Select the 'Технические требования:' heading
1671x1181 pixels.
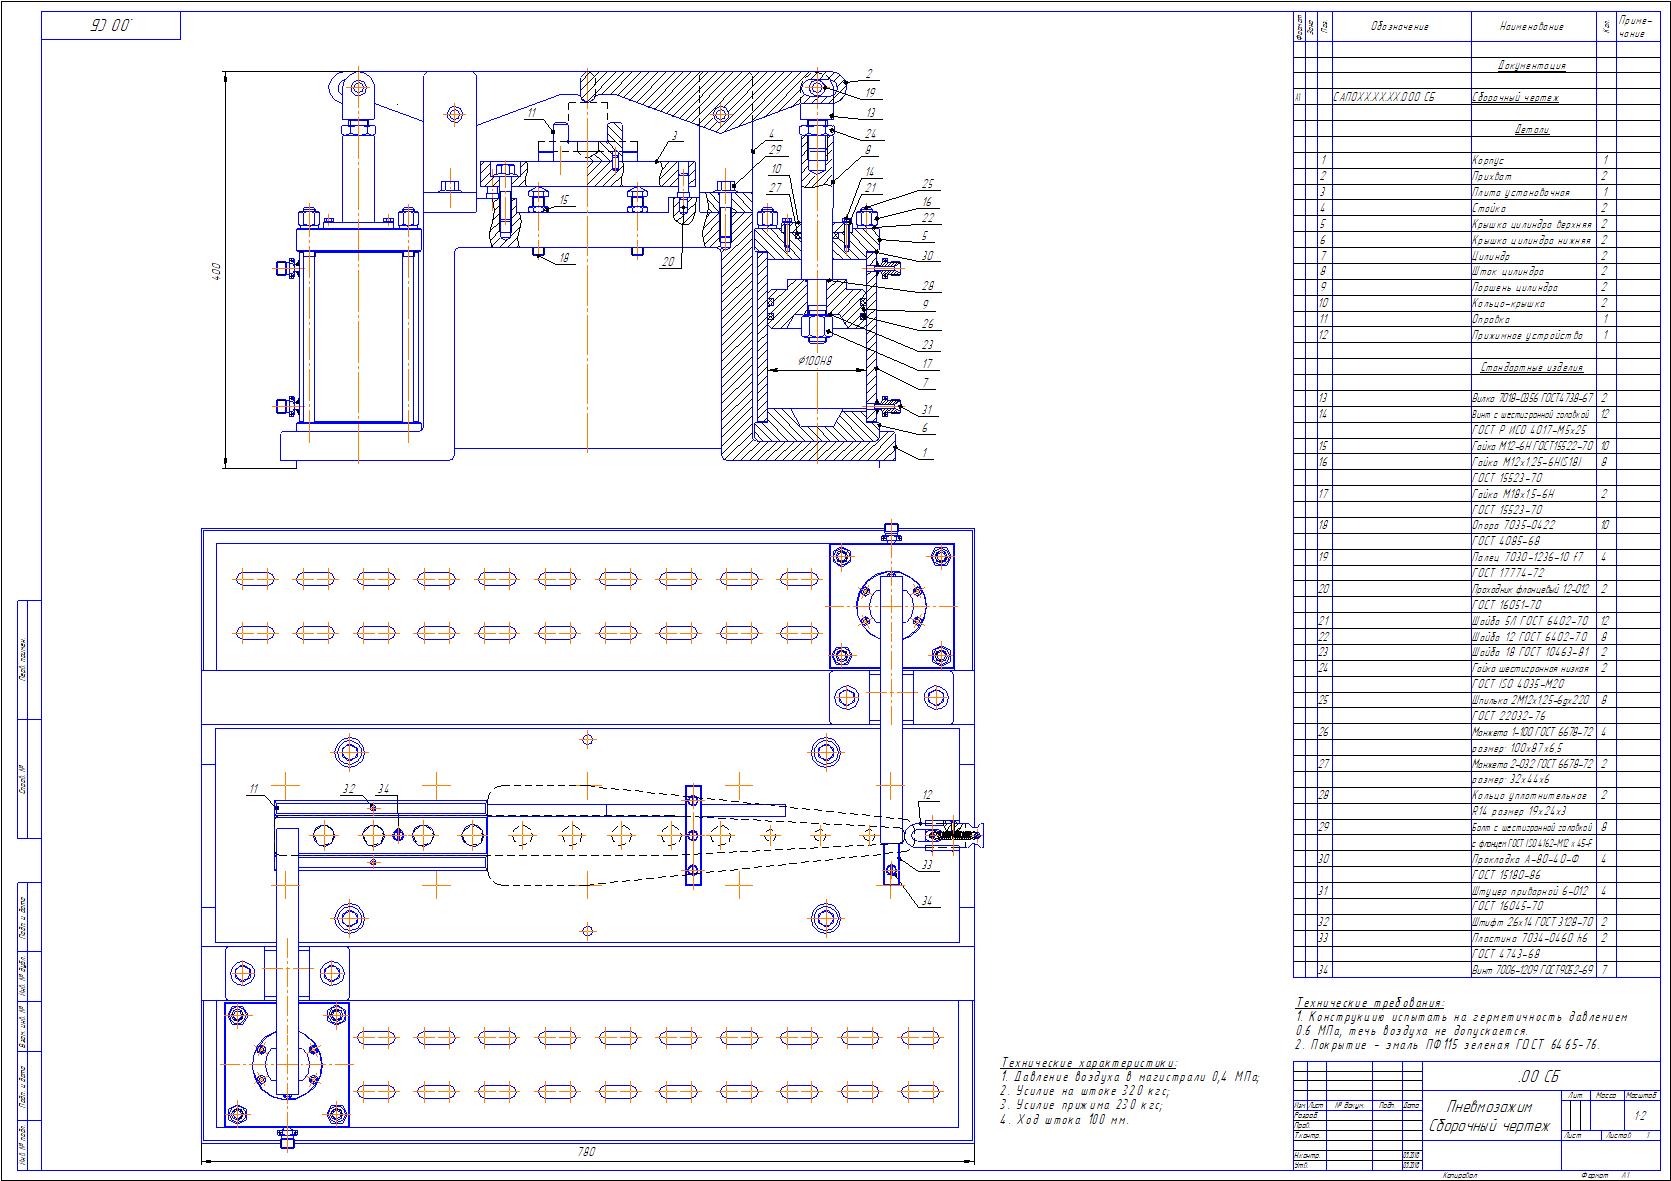click(1369, 1003)
